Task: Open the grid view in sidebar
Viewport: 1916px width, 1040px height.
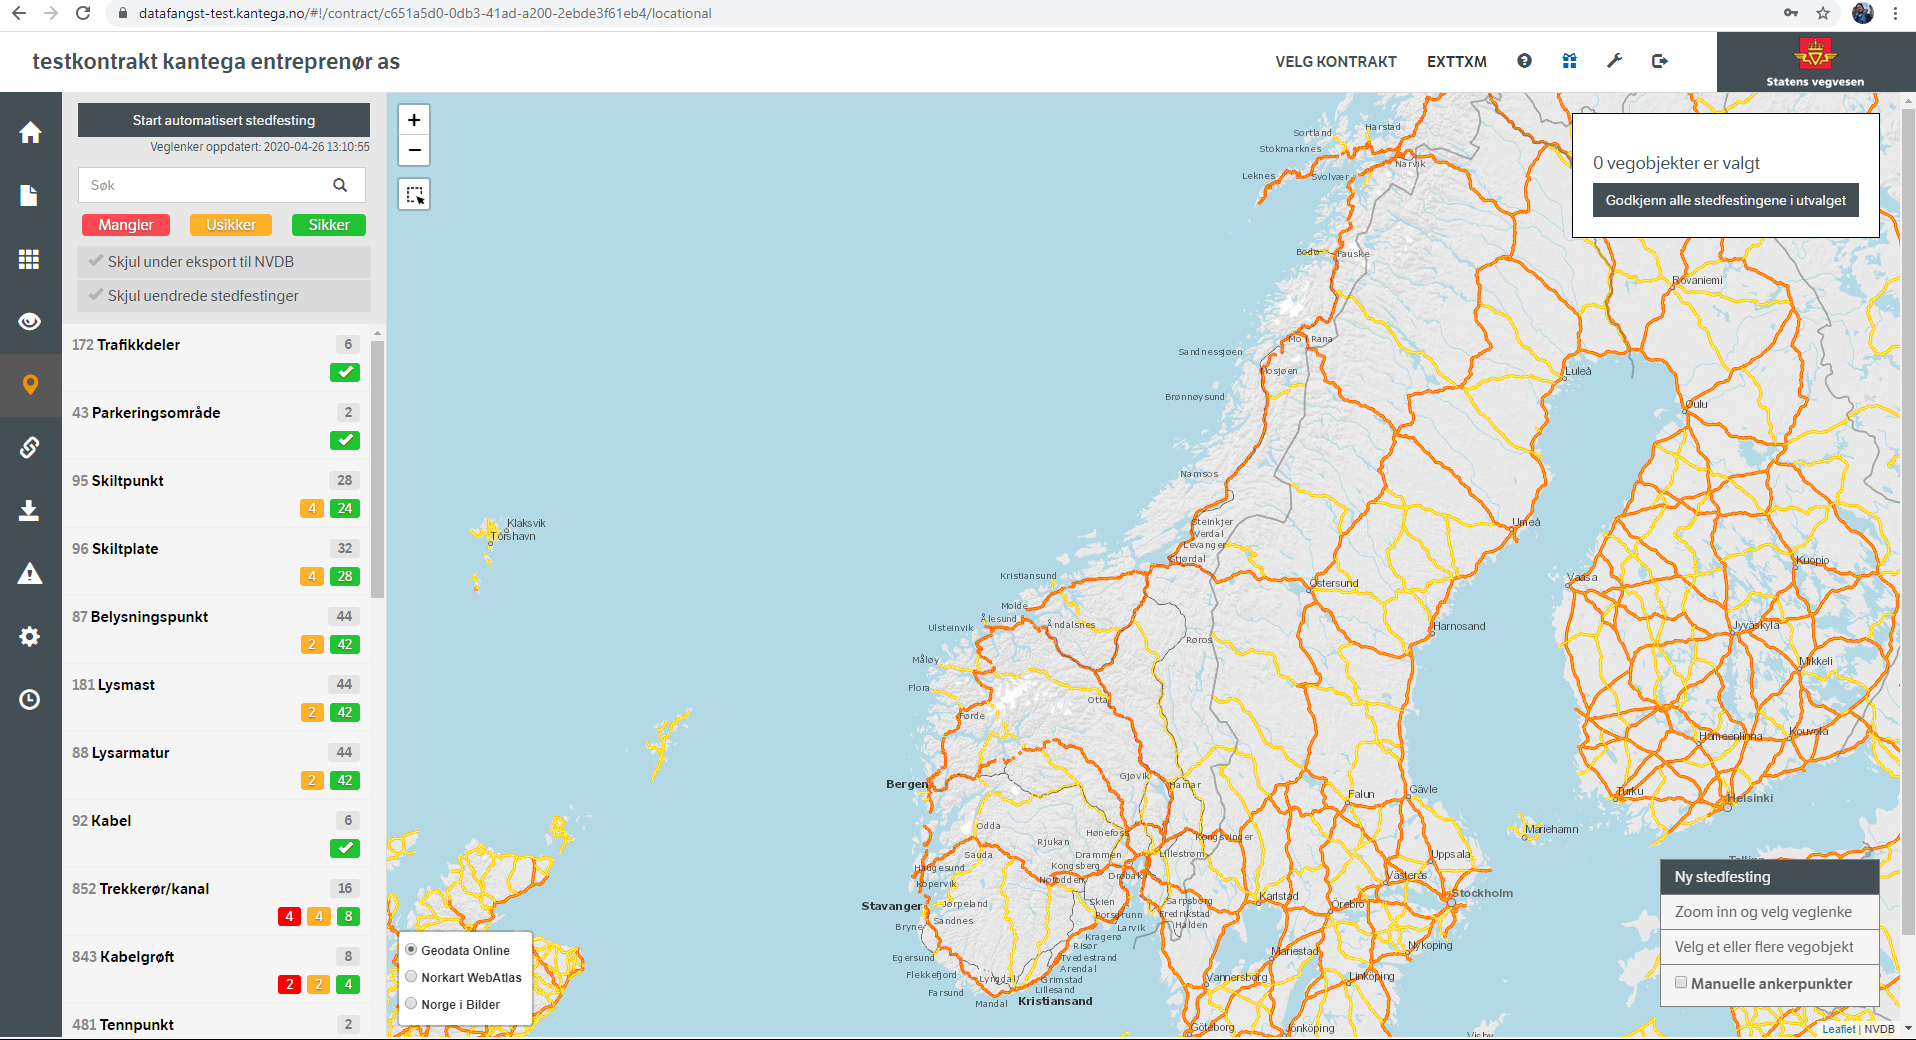Action: tap(30, 259)
